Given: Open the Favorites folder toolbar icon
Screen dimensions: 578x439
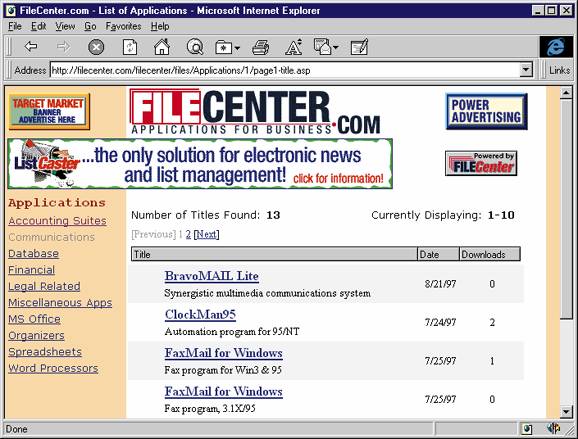Looking at the screenshot, I should click(223, 48).
